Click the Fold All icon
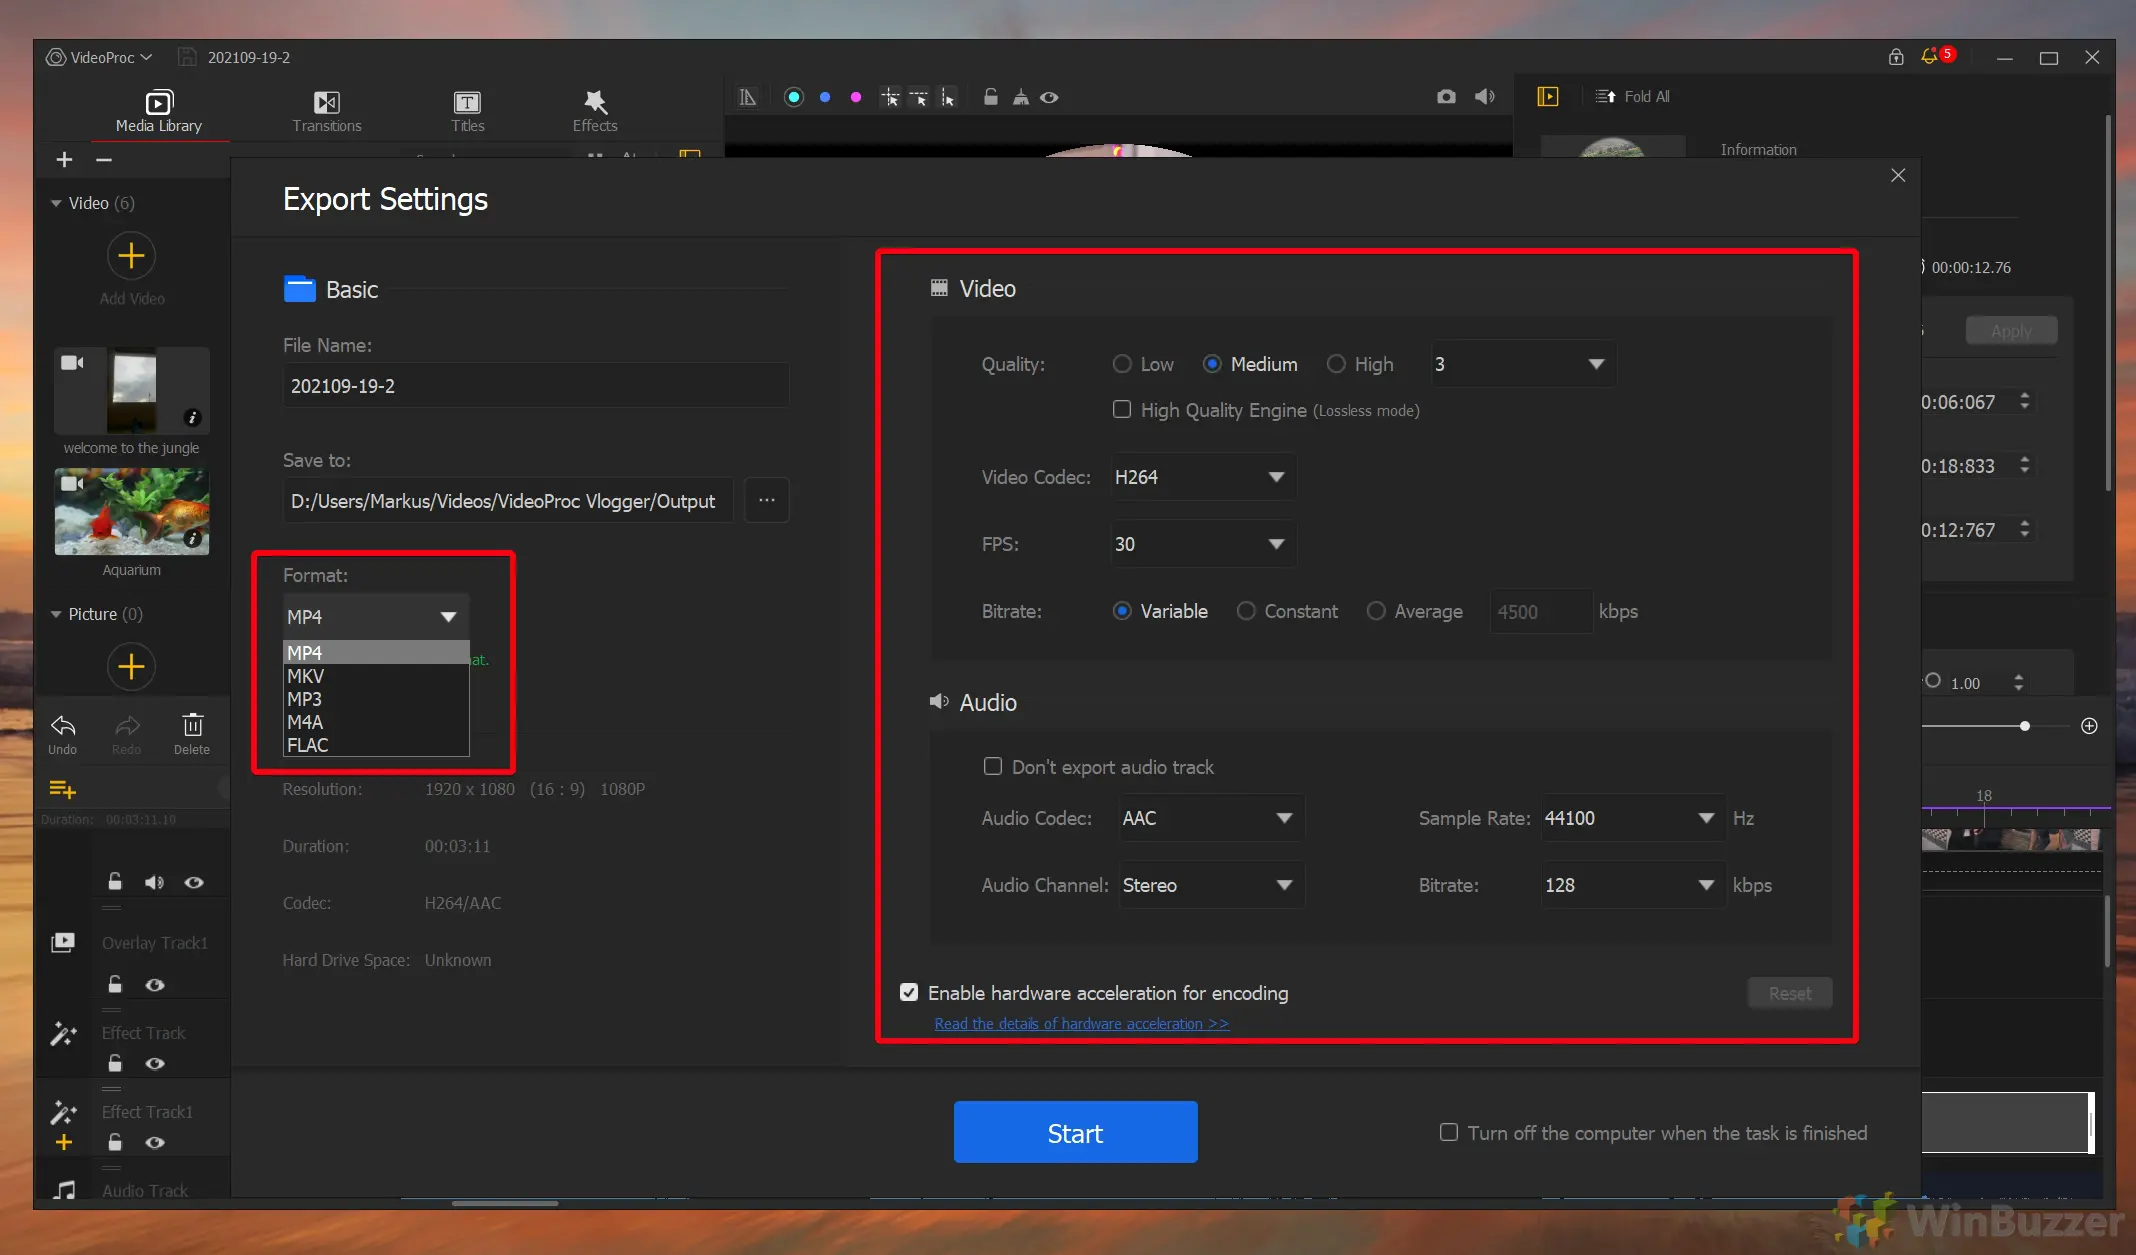This screenshot has width=2136, height=1255. 1606,97
